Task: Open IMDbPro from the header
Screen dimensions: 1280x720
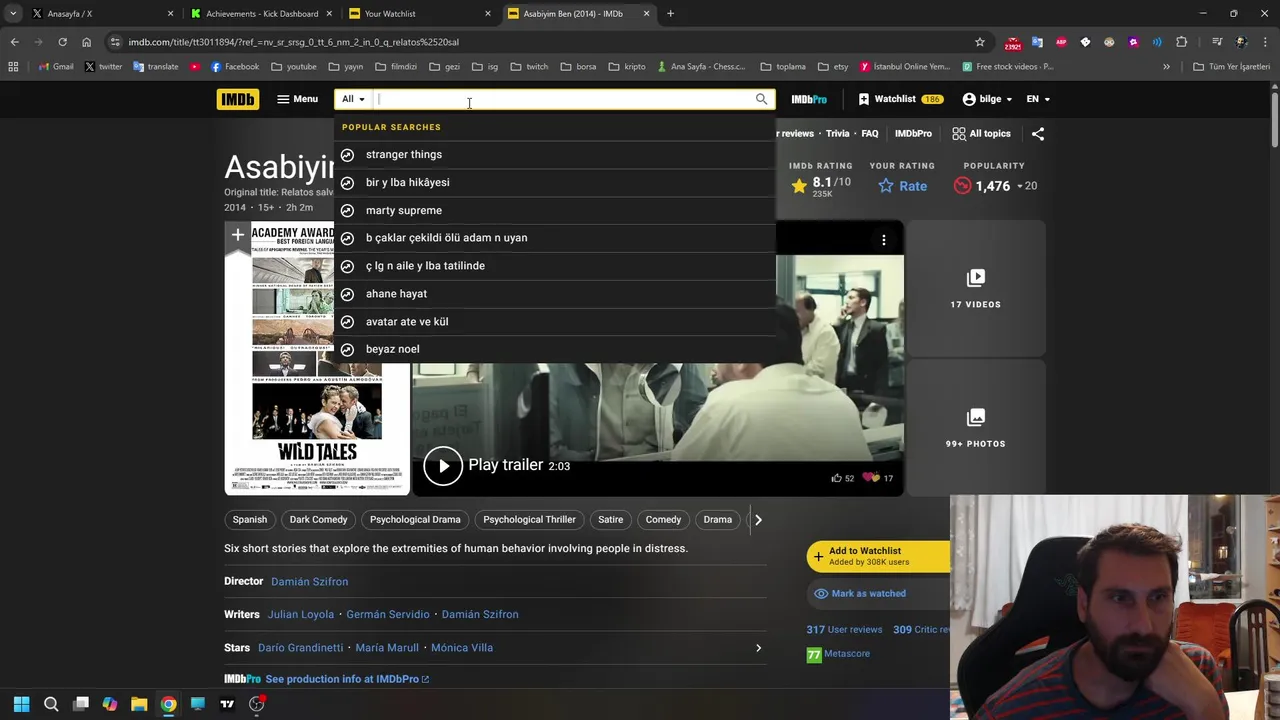Action: click(x=809, y=99)
